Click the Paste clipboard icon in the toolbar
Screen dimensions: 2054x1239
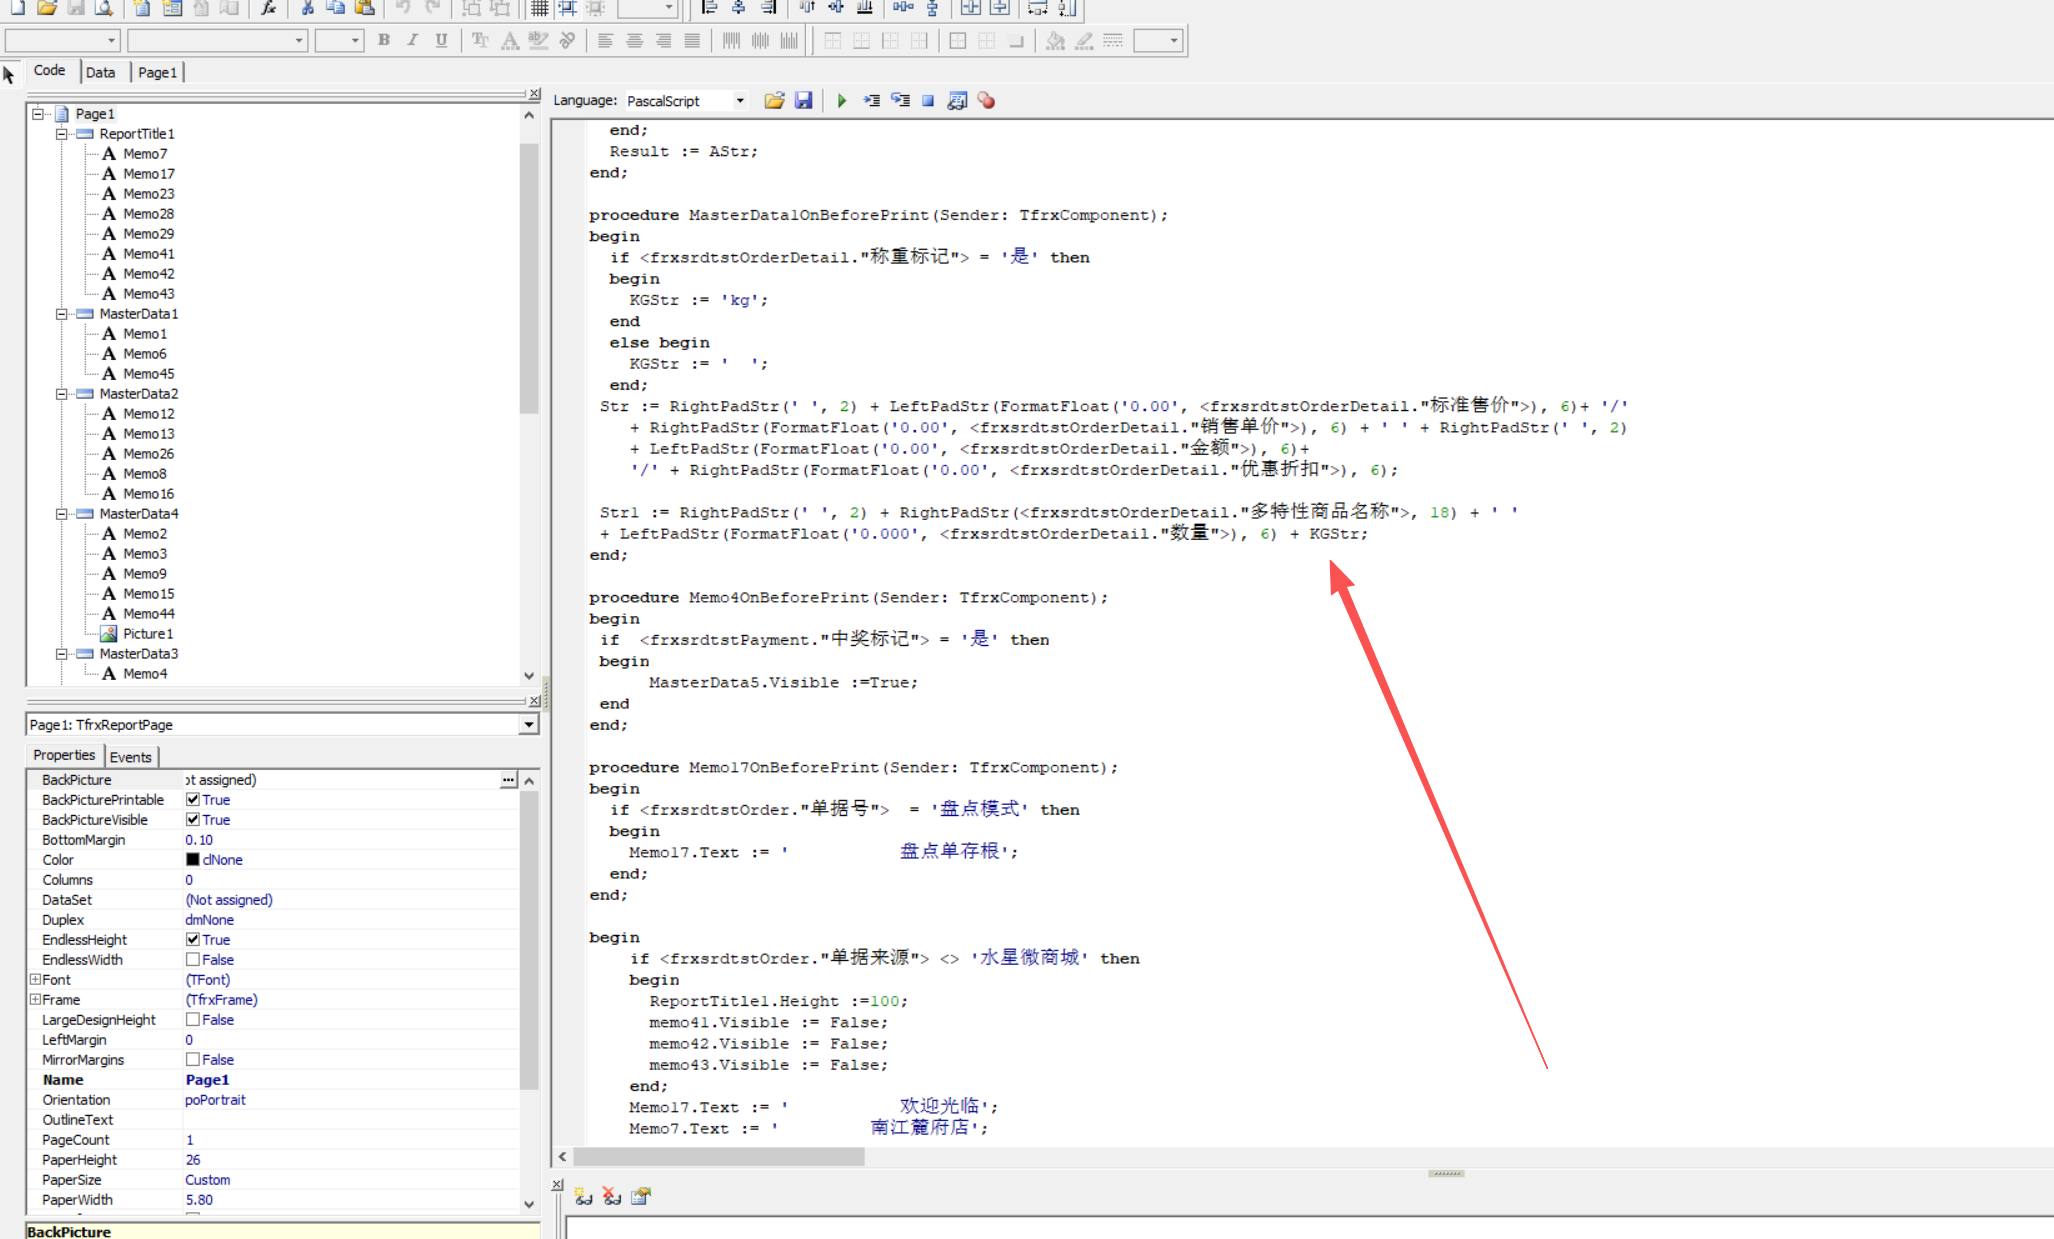coord(365,8)
